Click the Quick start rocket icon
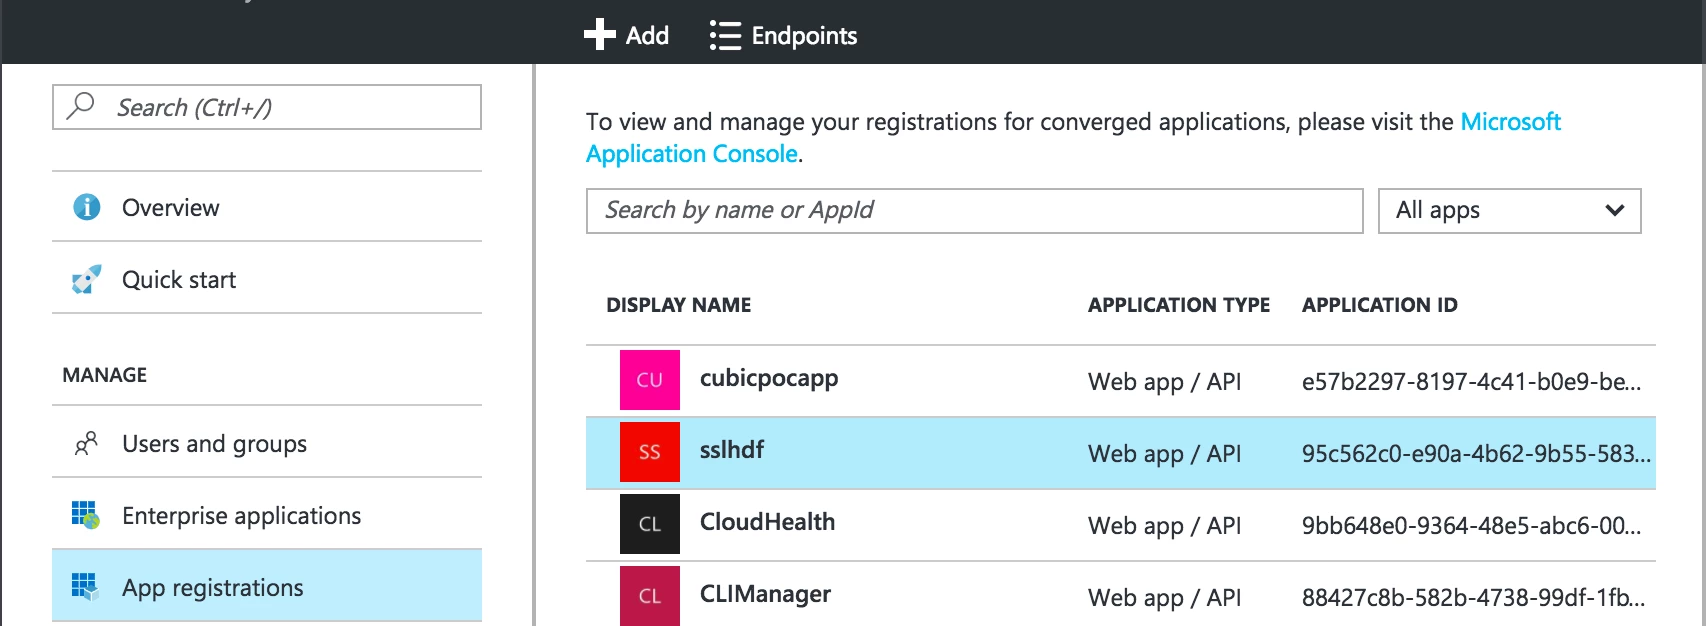 87,279
